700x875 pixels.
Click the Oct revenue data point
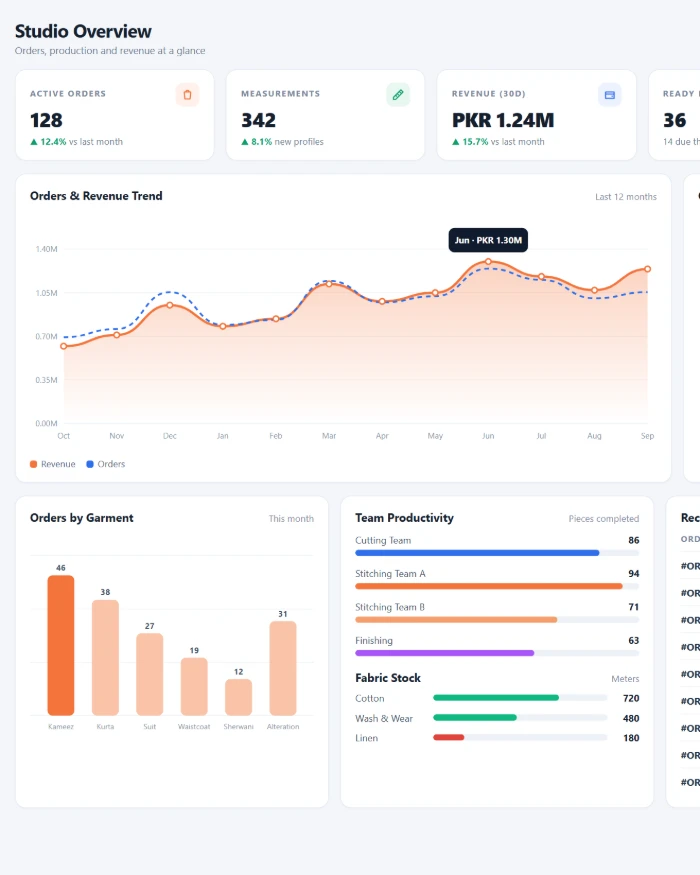[64, 346]
